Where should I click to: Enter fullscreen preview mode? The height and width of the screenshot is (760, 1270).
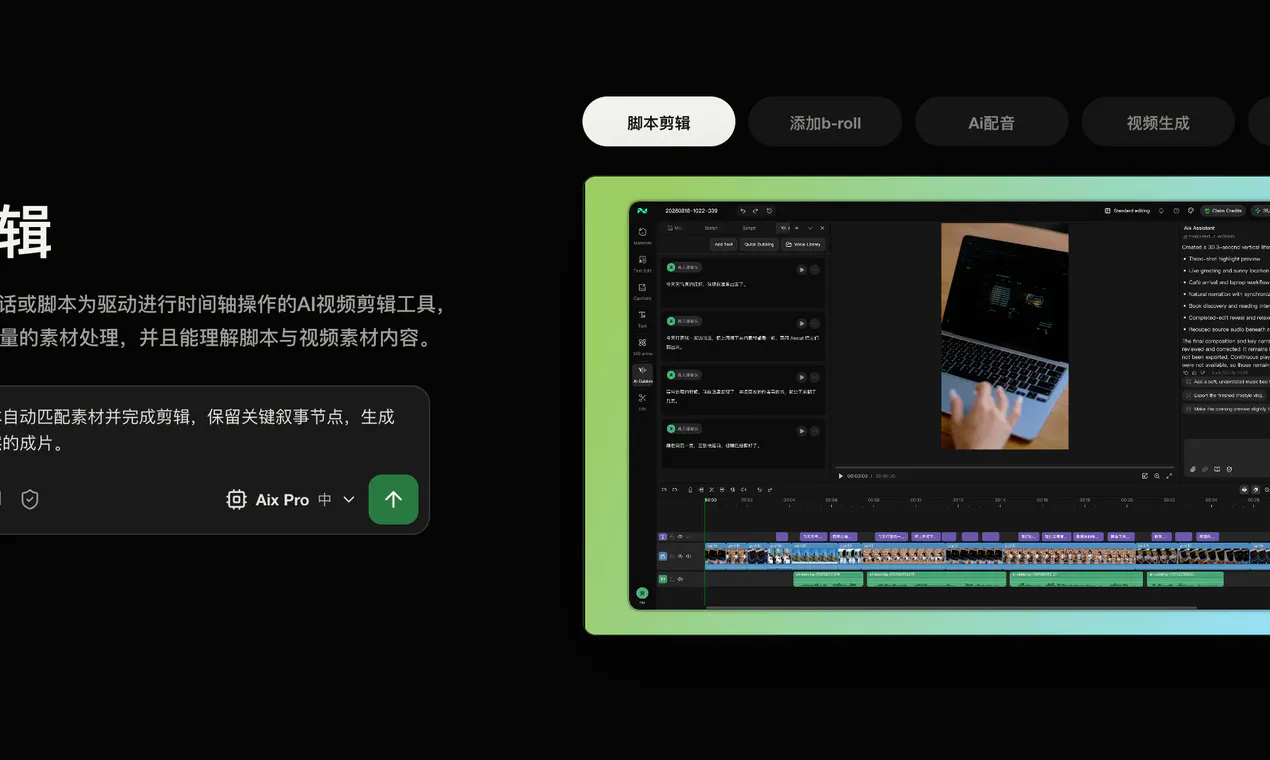click(1169, 476)
